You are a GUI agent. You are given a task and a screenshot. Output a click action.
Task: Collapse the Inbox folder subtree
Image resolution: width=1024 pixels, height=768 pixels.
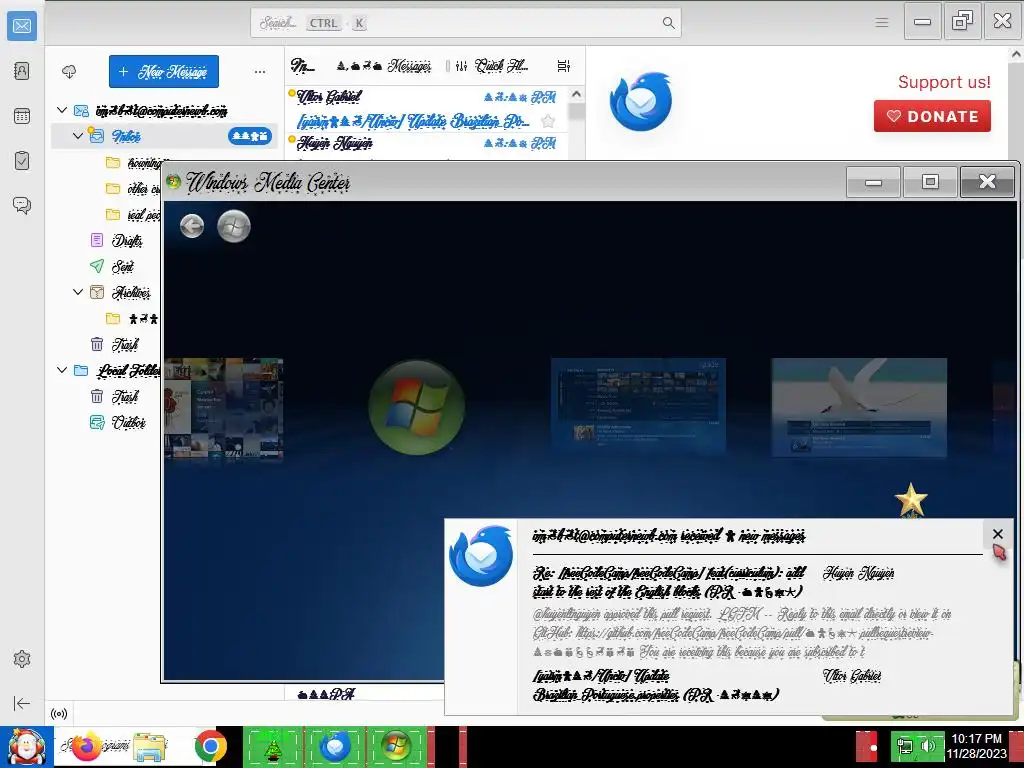point(78,136)
